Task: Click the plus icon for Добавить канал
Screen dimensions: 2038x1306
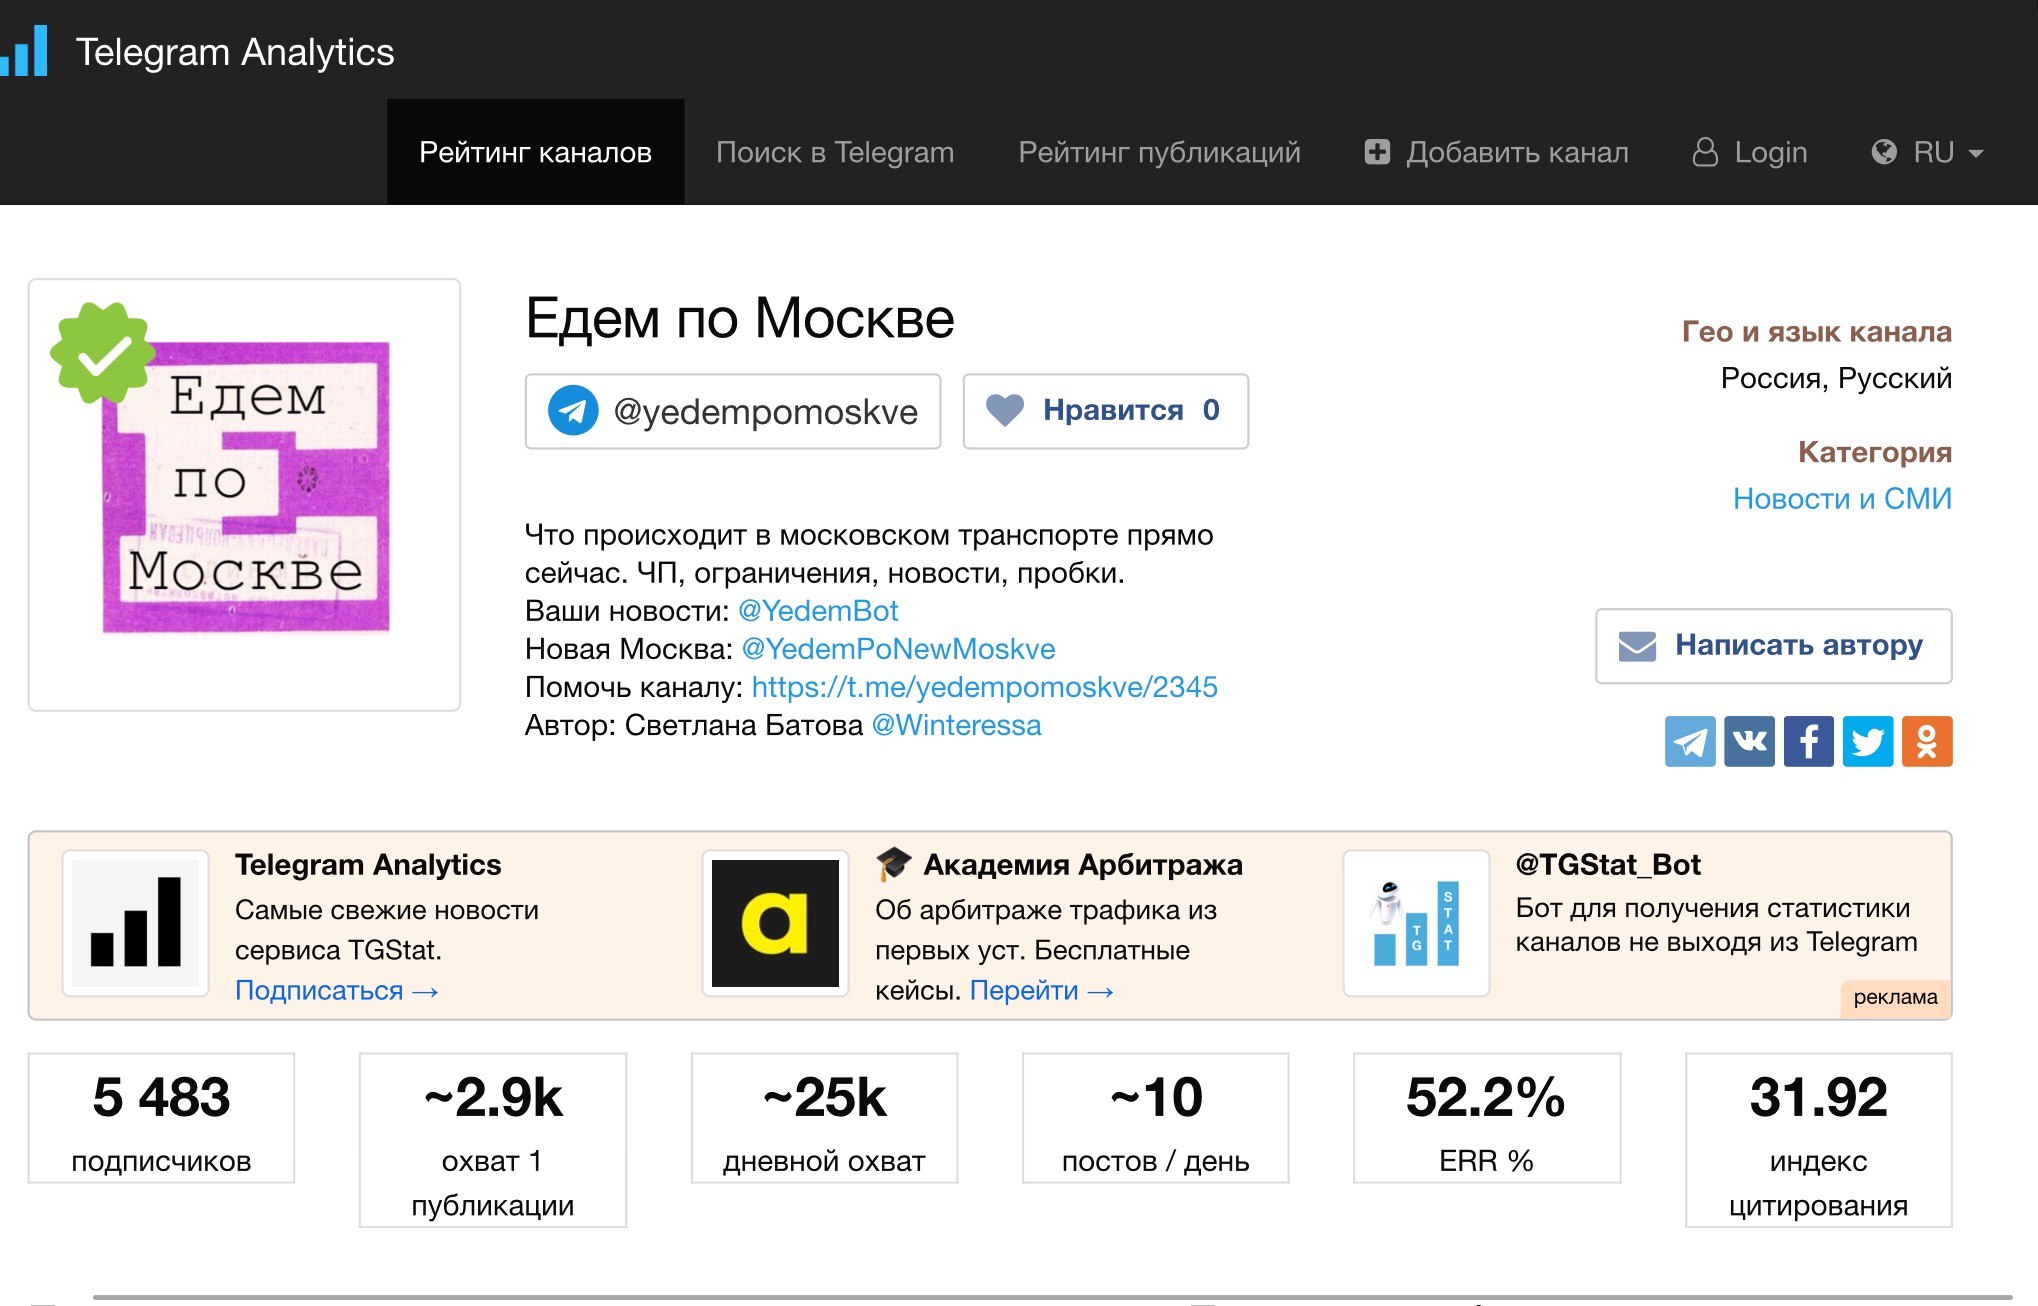Action: (x=1377, y=152)
